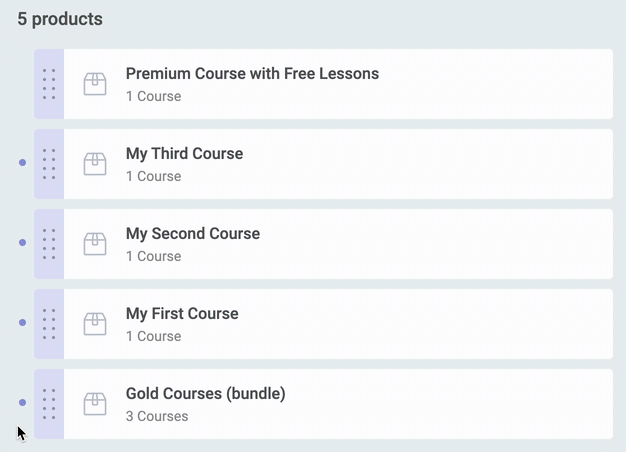Grab drag handle of Premium Course row
Screen dimensions: 626x452
[x=49, y=84]
